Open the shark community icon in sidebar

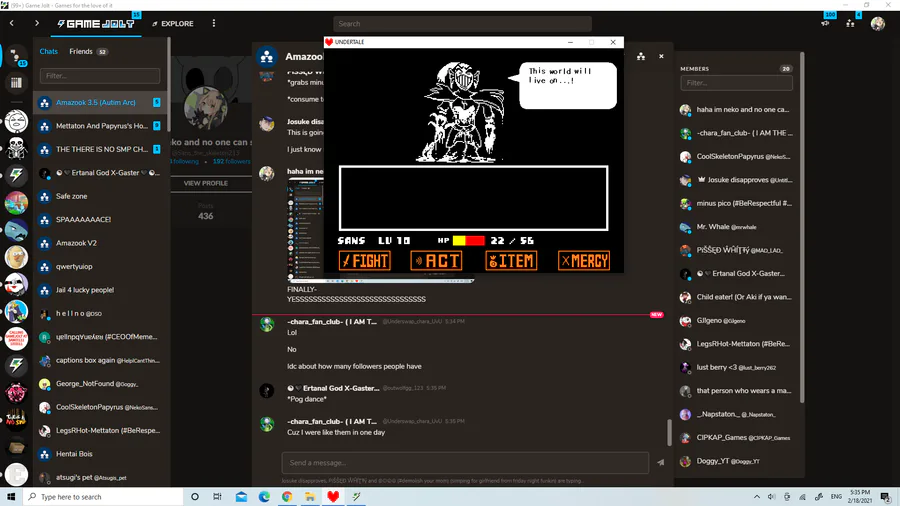(x=16, y=229)
